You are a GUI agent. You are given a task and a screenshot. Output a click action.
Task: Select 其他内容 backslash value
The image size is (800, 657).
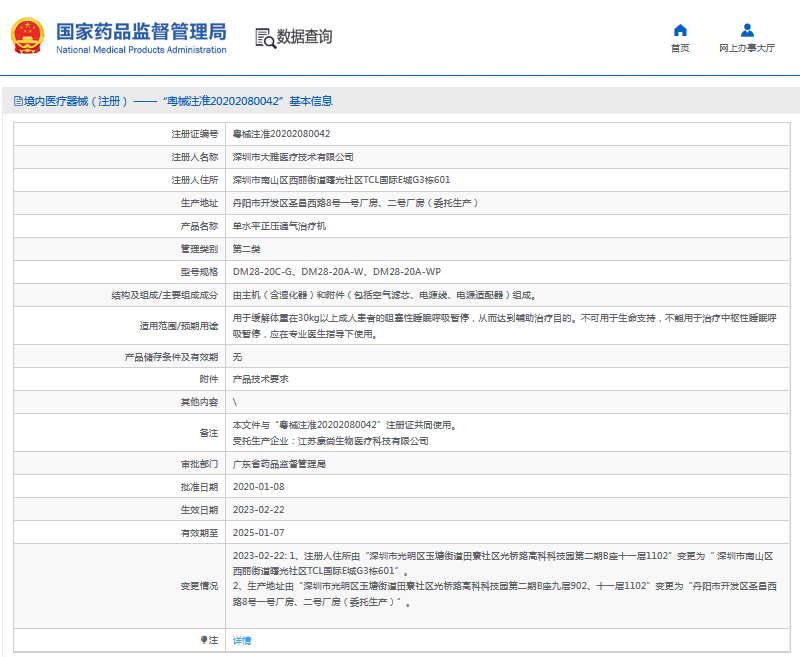point(235,402)
